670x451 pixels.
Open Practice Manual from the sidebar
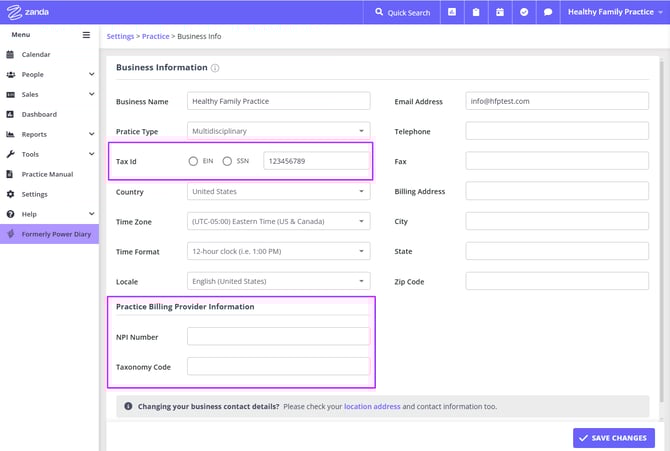[x=47, y=174]
